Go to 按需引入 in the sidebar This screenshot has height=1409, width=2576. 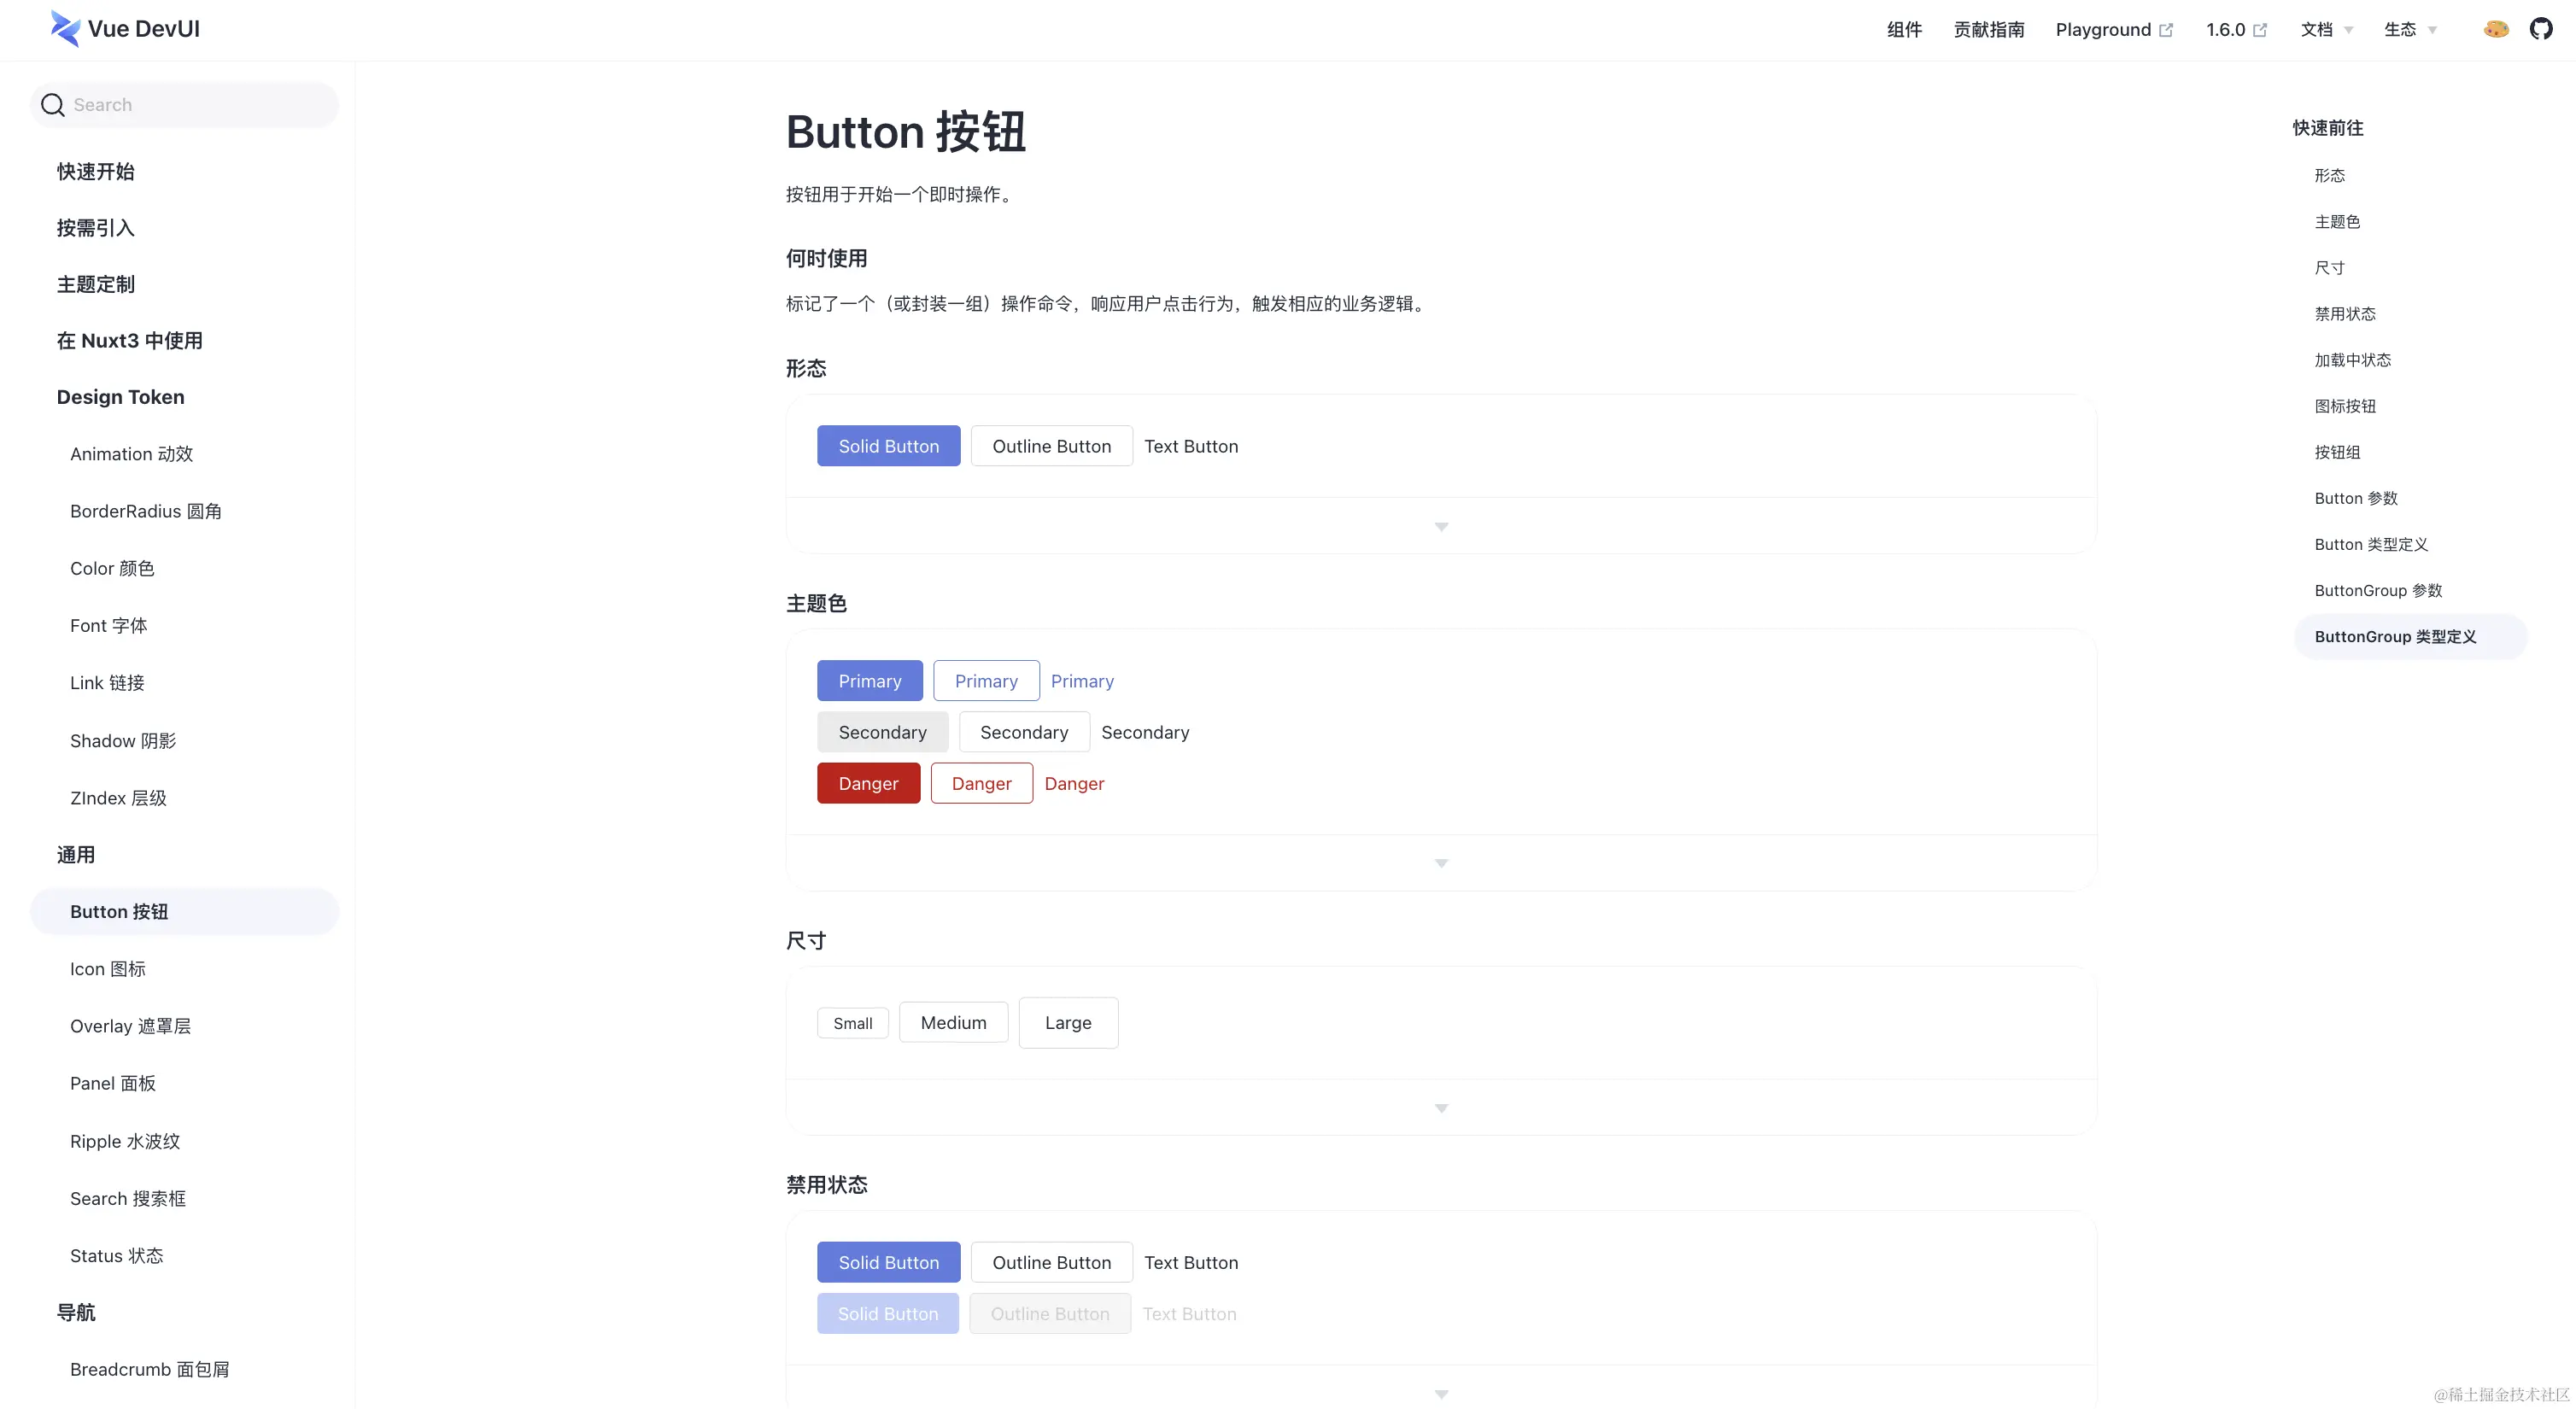95,228
